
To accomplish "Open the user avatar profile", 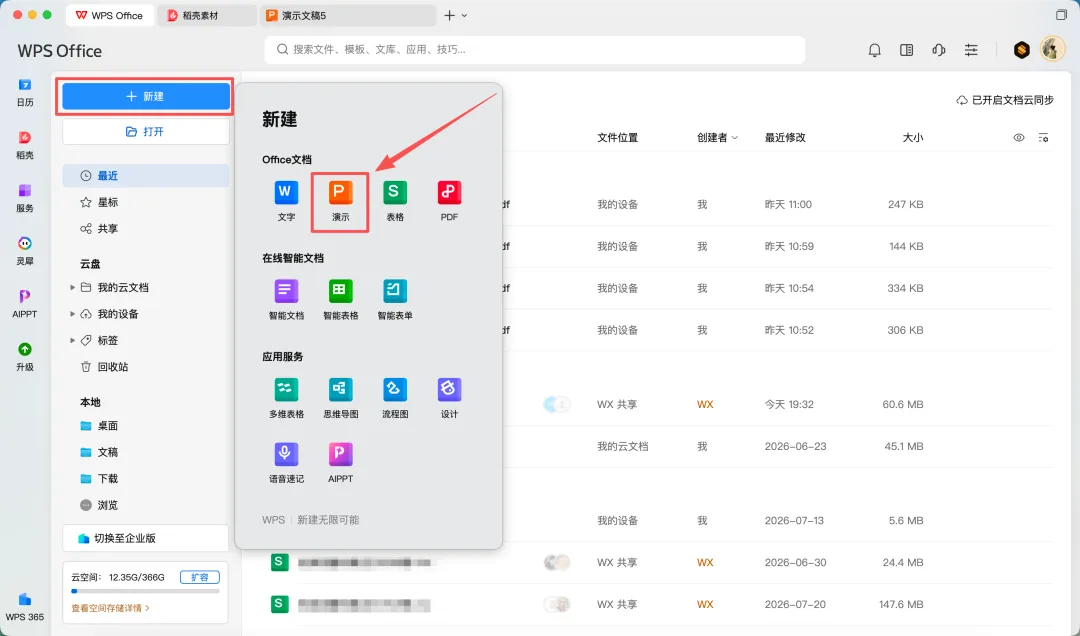I will click(x=1052, y=49).
